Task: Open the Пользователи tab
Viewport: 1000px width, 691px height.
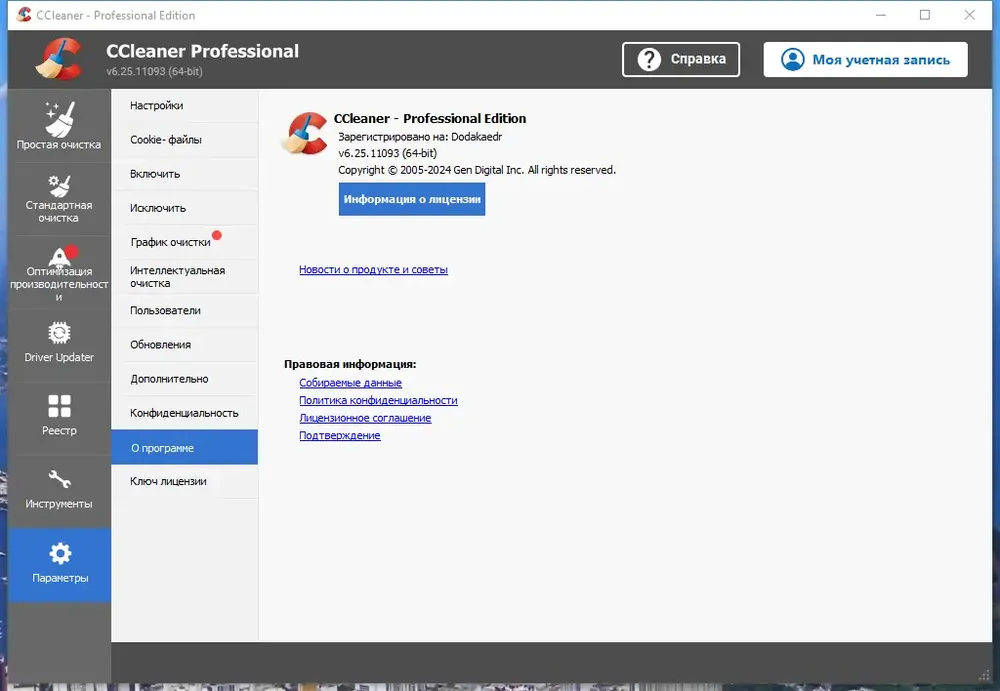Action: [x=185, y=310]
